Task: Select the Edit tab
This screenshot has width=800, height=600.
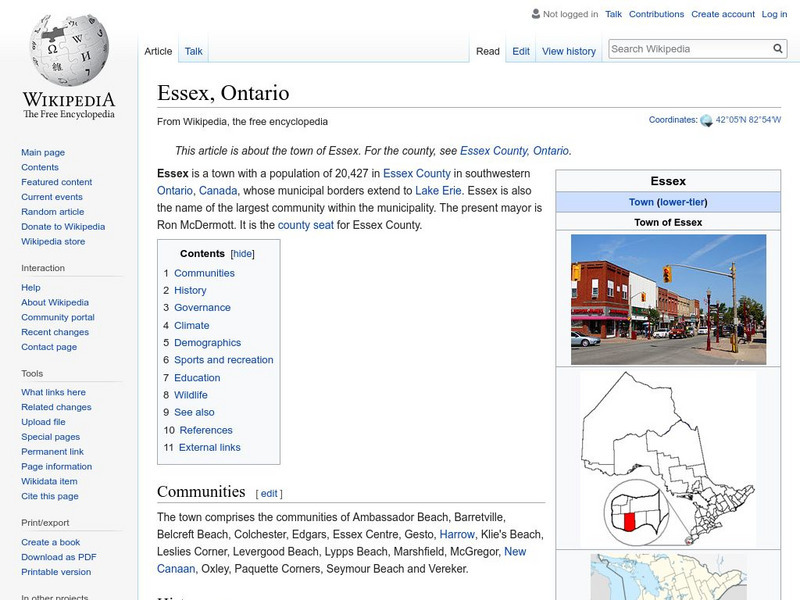Action: [x=520, y=50]
